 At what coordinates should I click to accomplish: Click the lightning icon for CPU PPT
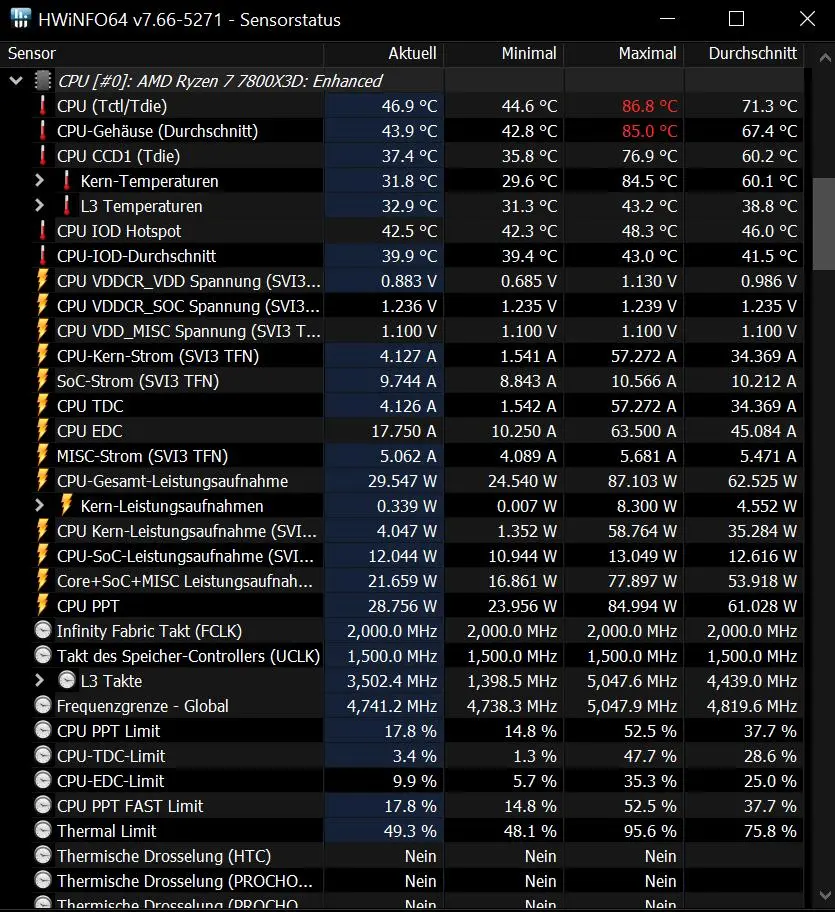click(42, 605)
